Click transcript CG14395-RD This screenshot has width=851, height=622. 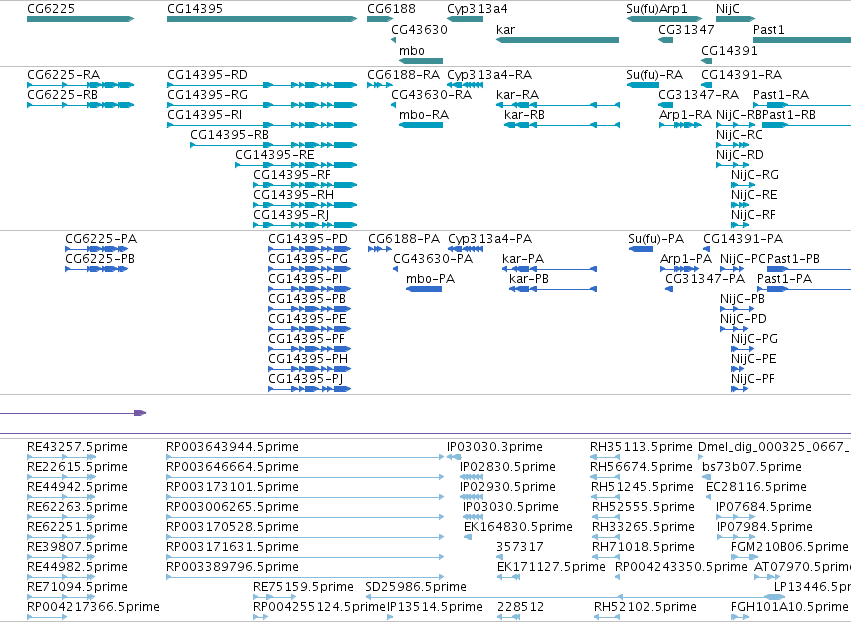click(262, 85)
